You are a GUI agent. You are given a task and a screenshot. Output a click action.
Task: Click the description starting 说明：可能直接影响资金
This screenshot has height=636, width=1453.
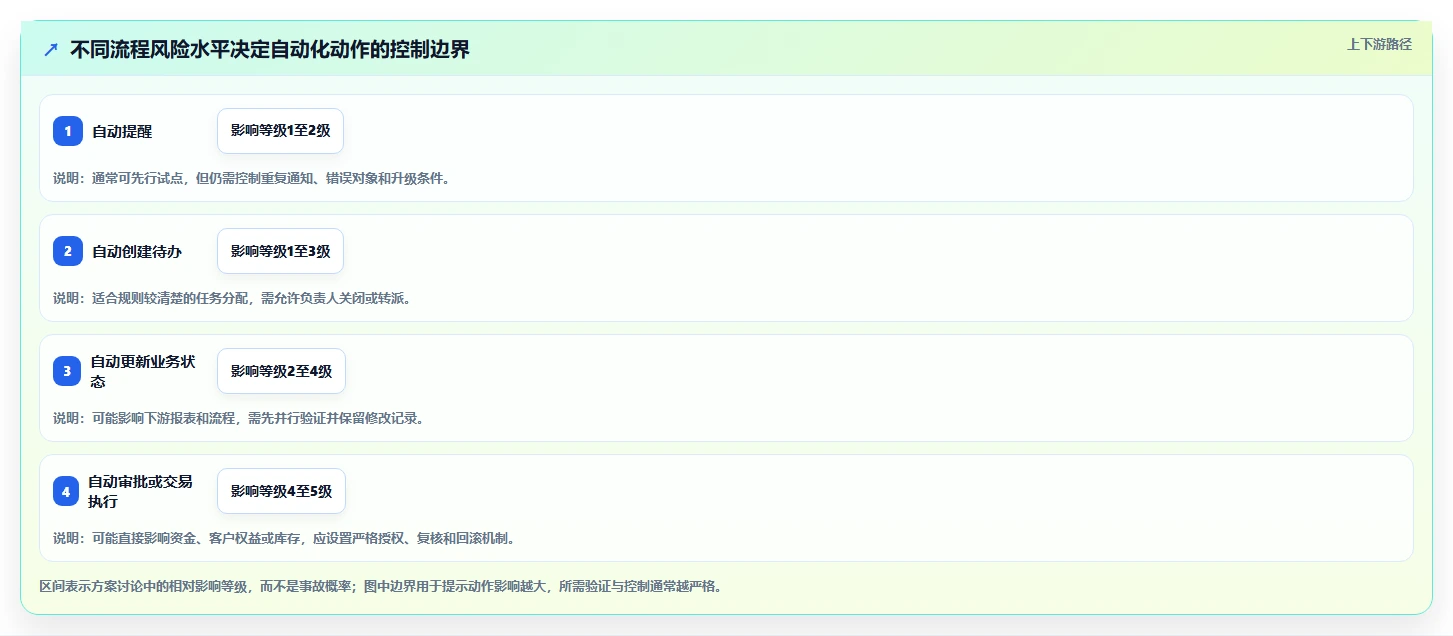284,538
